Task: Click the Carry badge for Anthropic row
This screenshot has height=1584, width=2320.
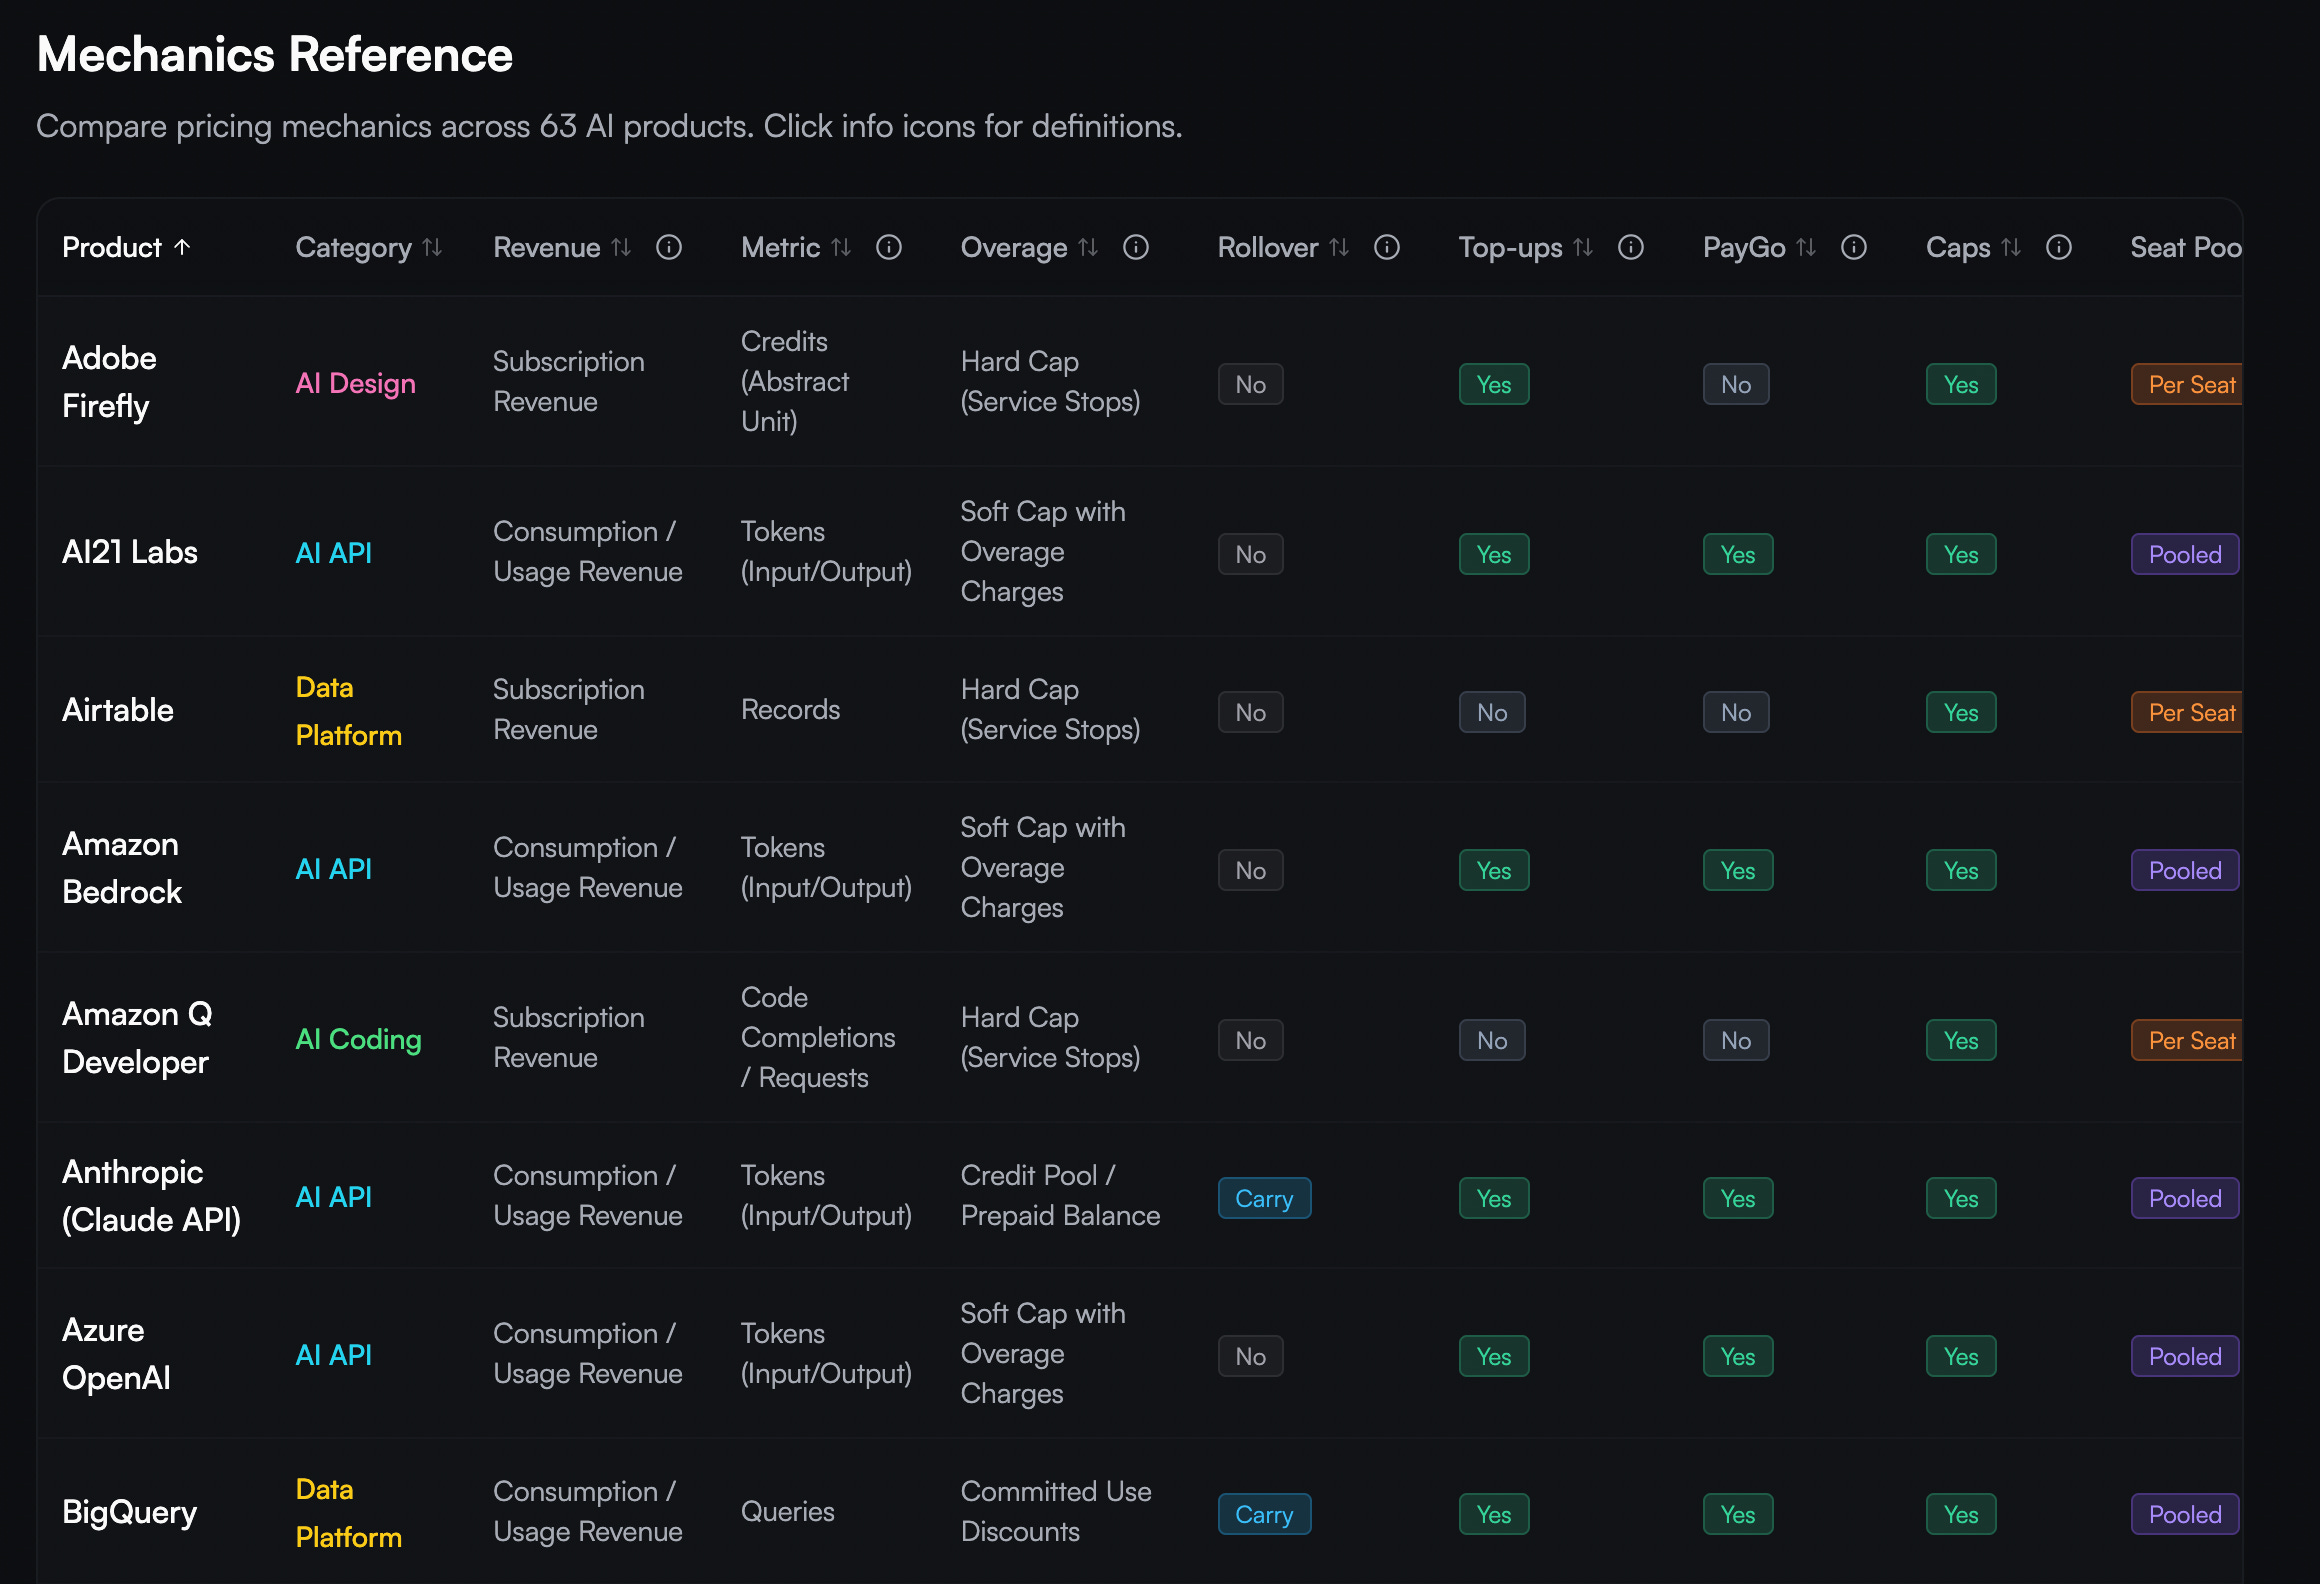Action: coord(1264,1198)
